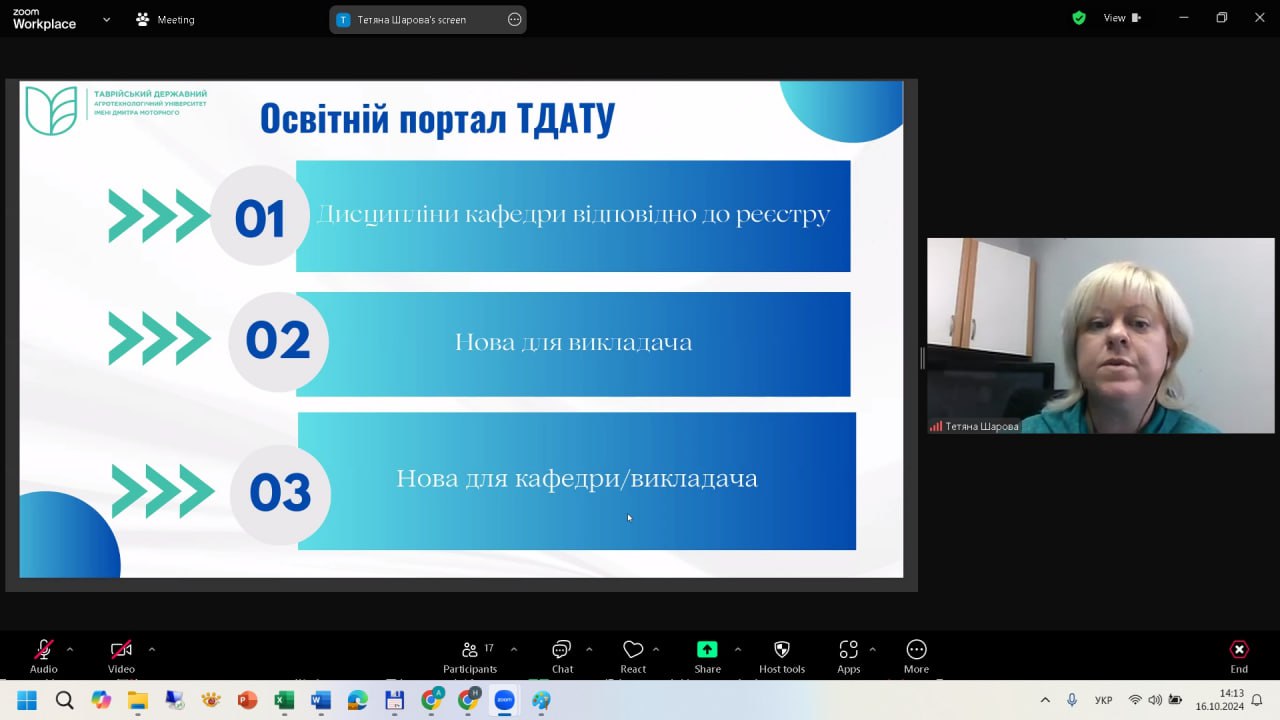Image resolution: width=1280 pixels, height=720 pixels.
Task: Open the floppy disk app on taskbar
Action: point(394,700)
